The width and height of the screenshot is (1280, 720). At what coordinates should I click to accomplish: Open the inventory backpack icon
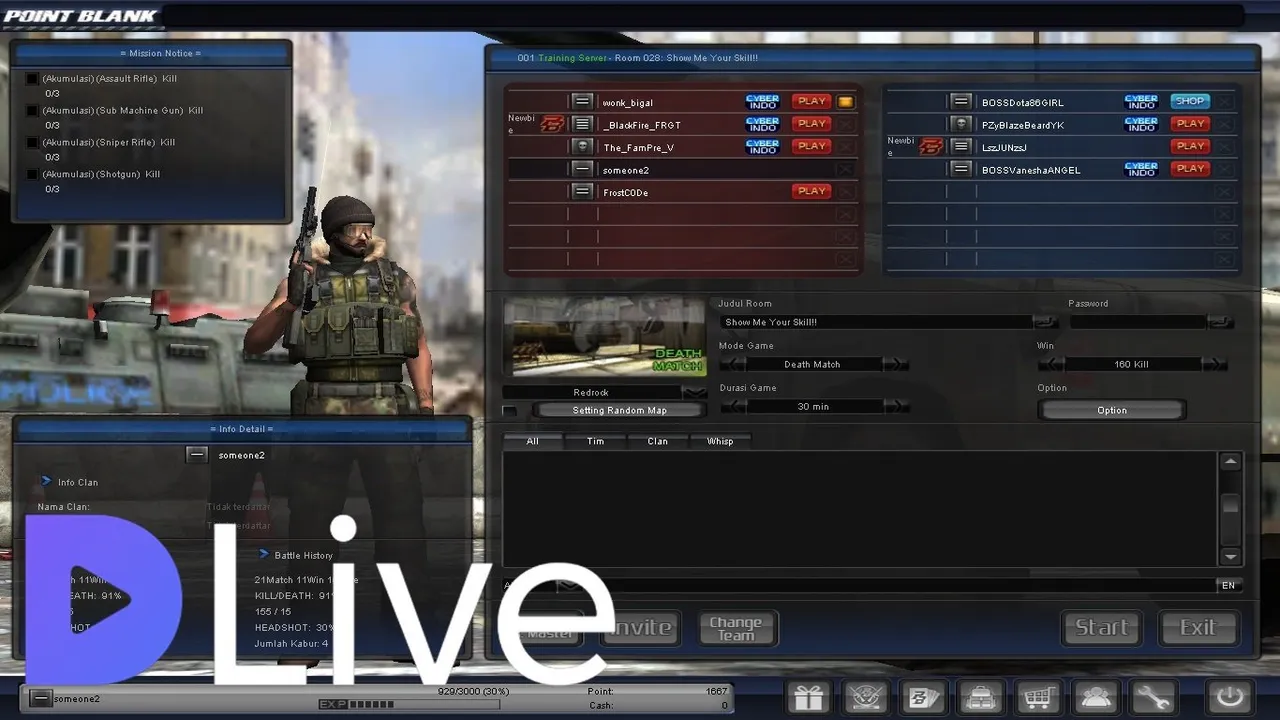click(x=981, y=697)
